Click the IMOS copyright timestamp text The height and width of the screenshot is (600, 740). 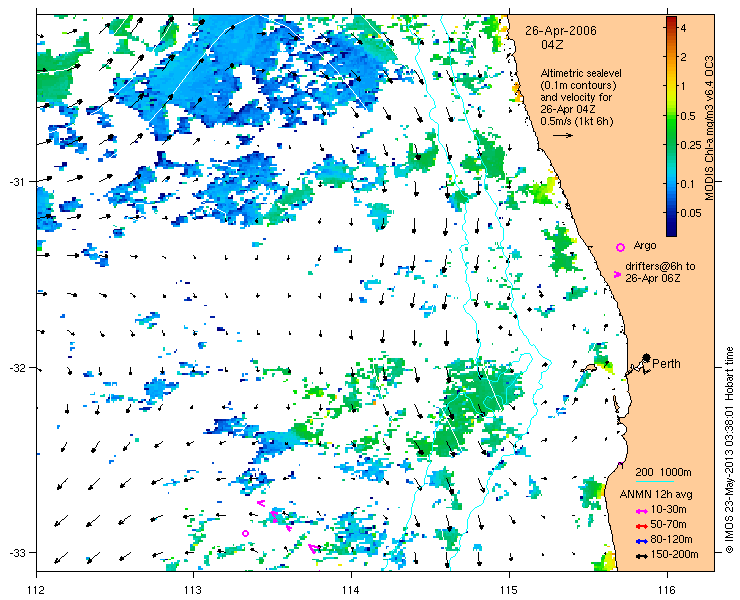tap(730, 450)
